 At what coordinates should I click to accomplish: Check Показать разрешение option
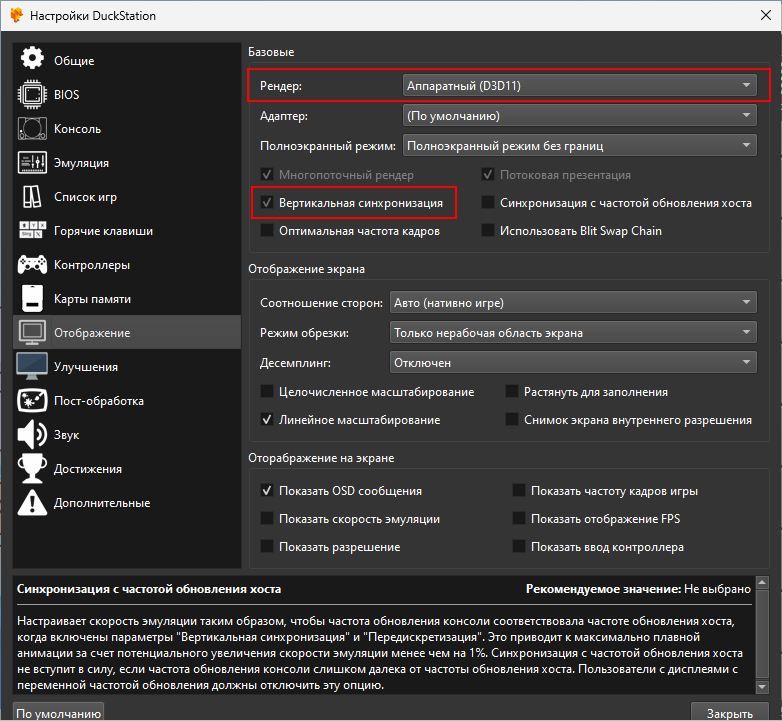[x=267, y=546]
